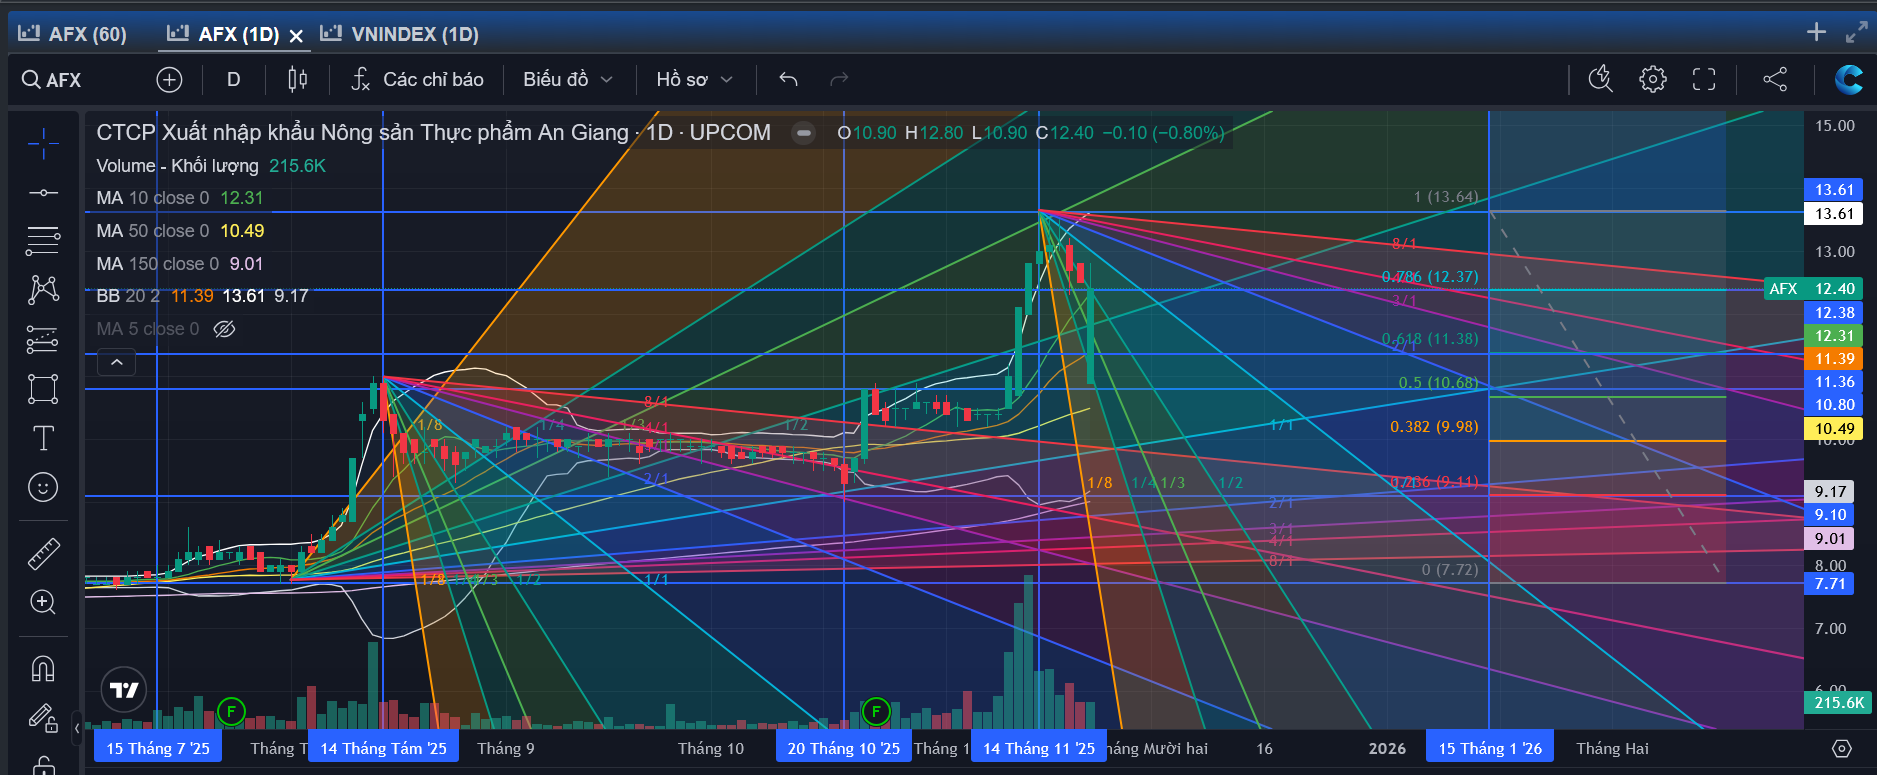
Task: Change the D time interval
Action: (x=233, y=80)
